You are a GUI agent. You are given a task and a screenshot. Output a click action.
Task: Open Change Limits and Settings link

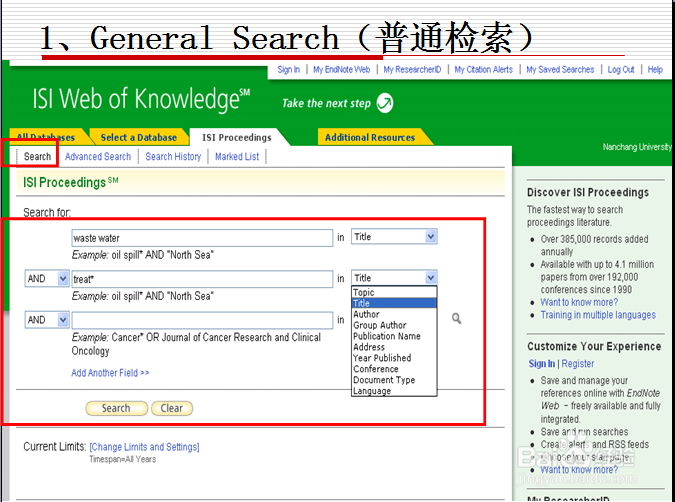click(144, 447)
